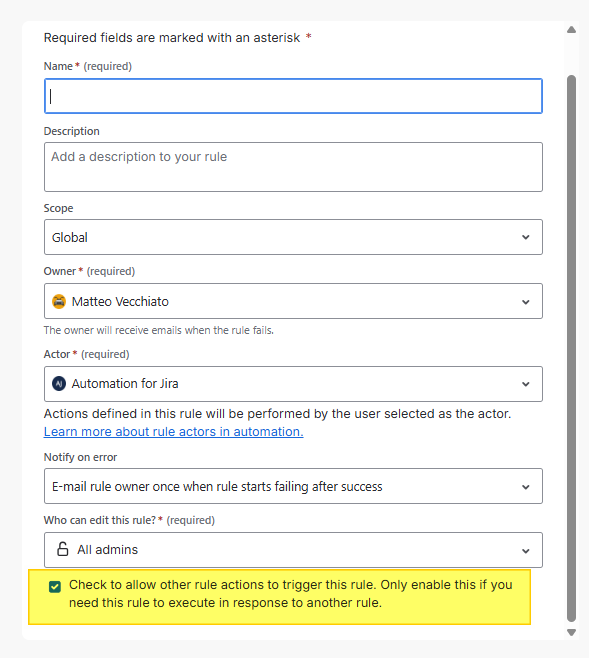Click the chevron in Who can edit field

point(526,551)
